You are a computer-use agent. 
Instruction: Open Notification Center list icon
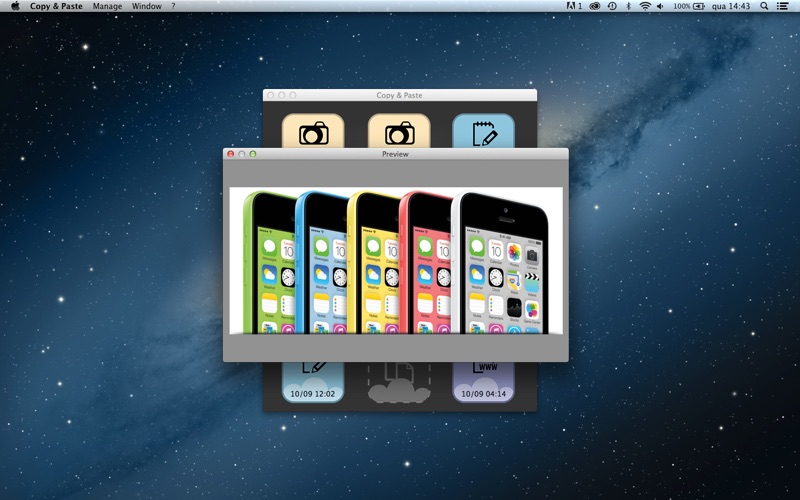point(782,6)
